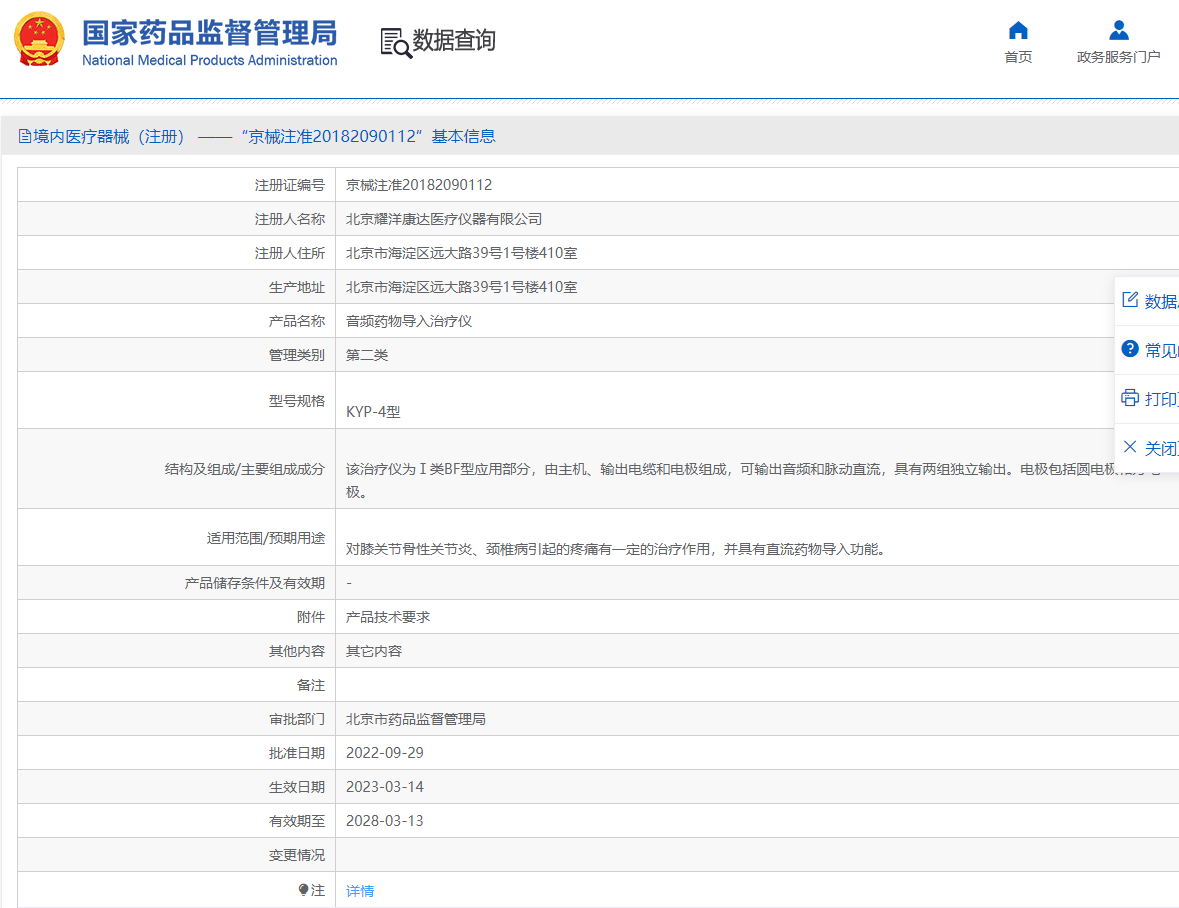Click the 备注 label
This screenshot has width=1179, height=908.
coord(311,686)
